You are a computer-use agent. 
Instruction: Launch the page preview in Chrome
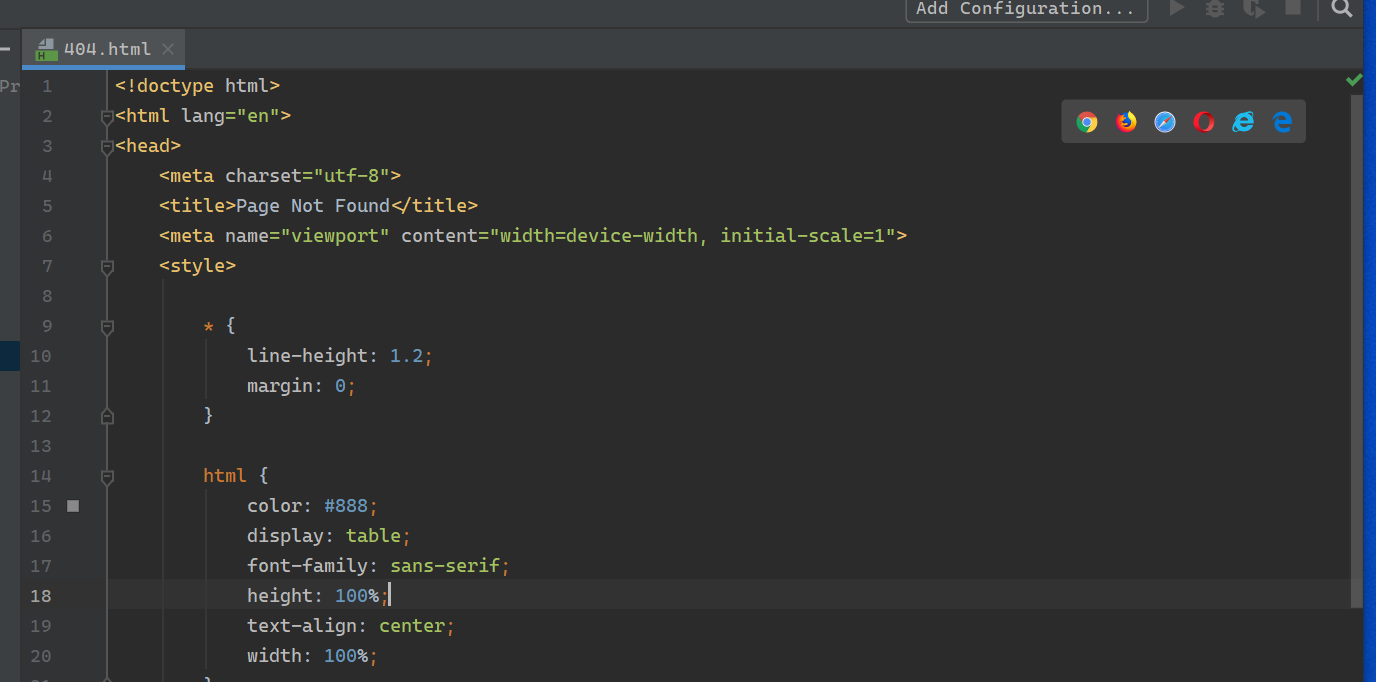[x=1087, y=121]
